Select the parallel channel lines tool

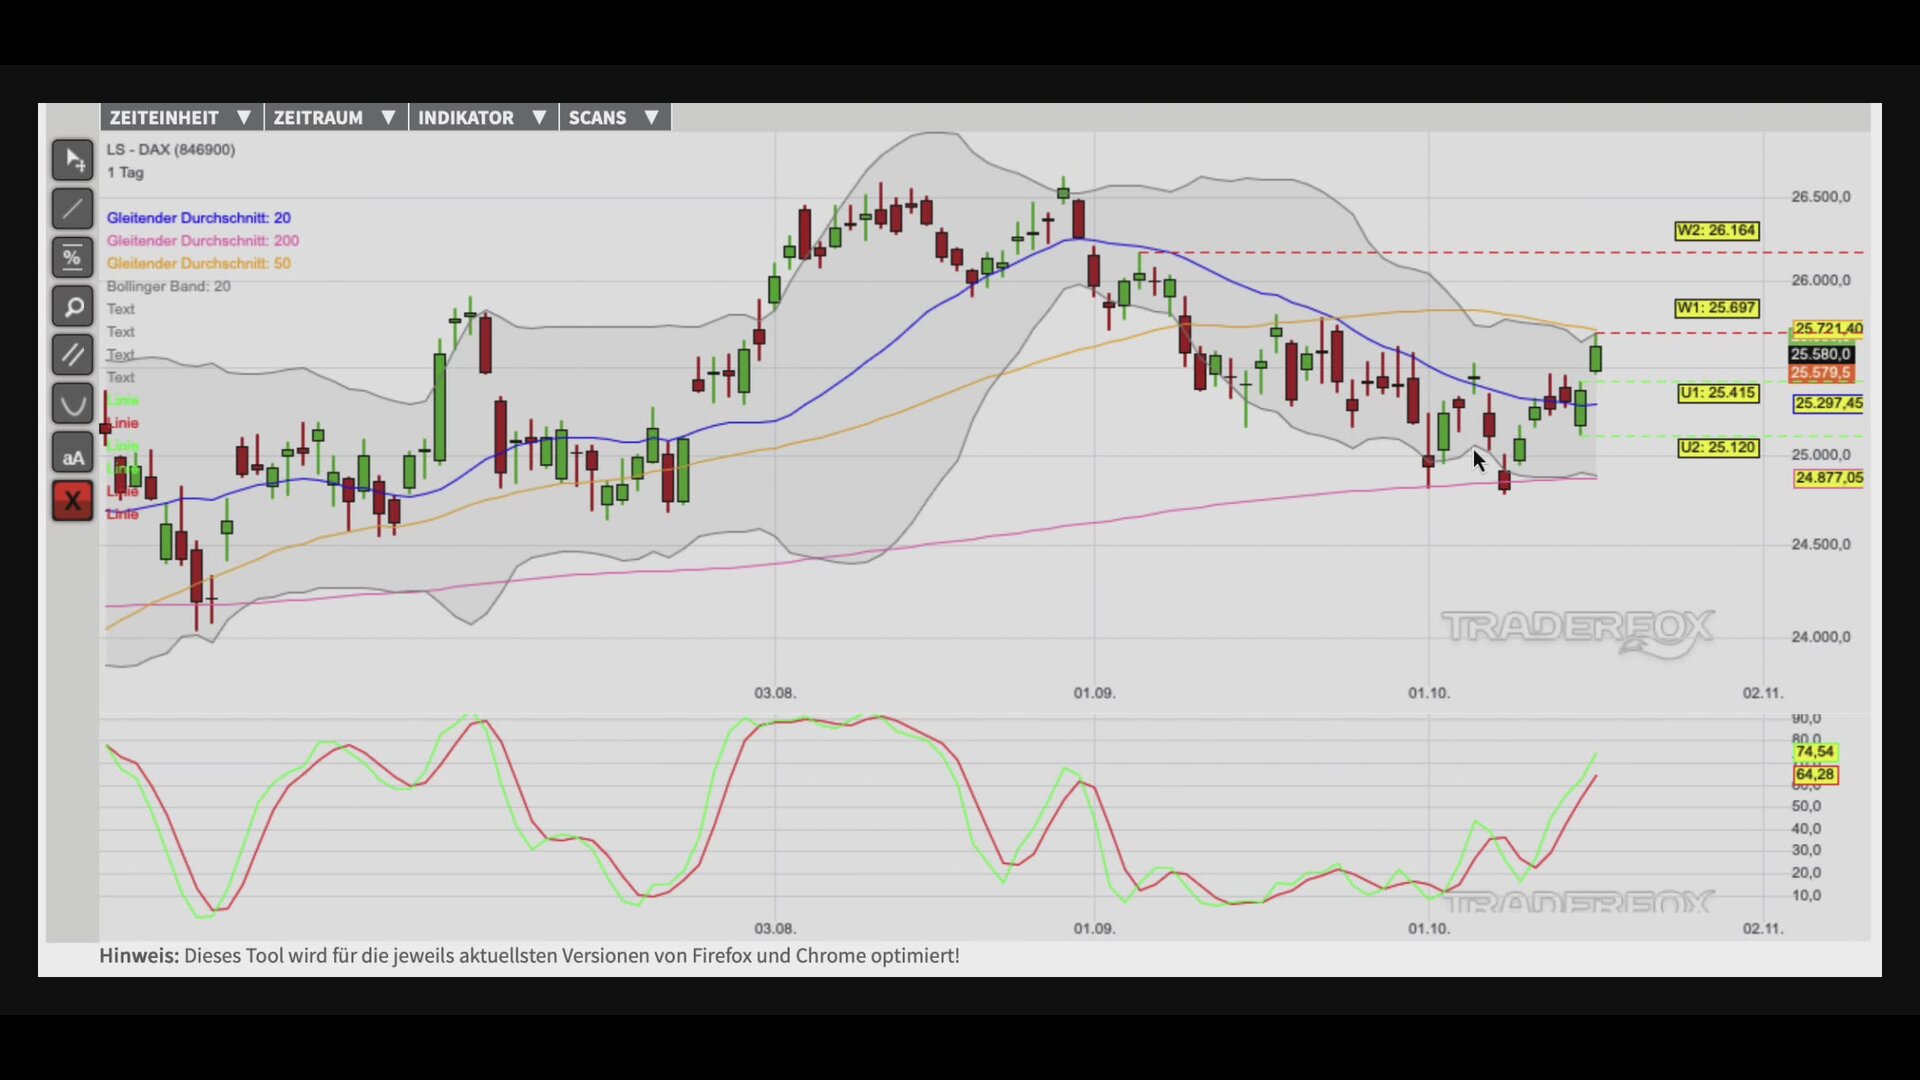(x=73, y=355)
